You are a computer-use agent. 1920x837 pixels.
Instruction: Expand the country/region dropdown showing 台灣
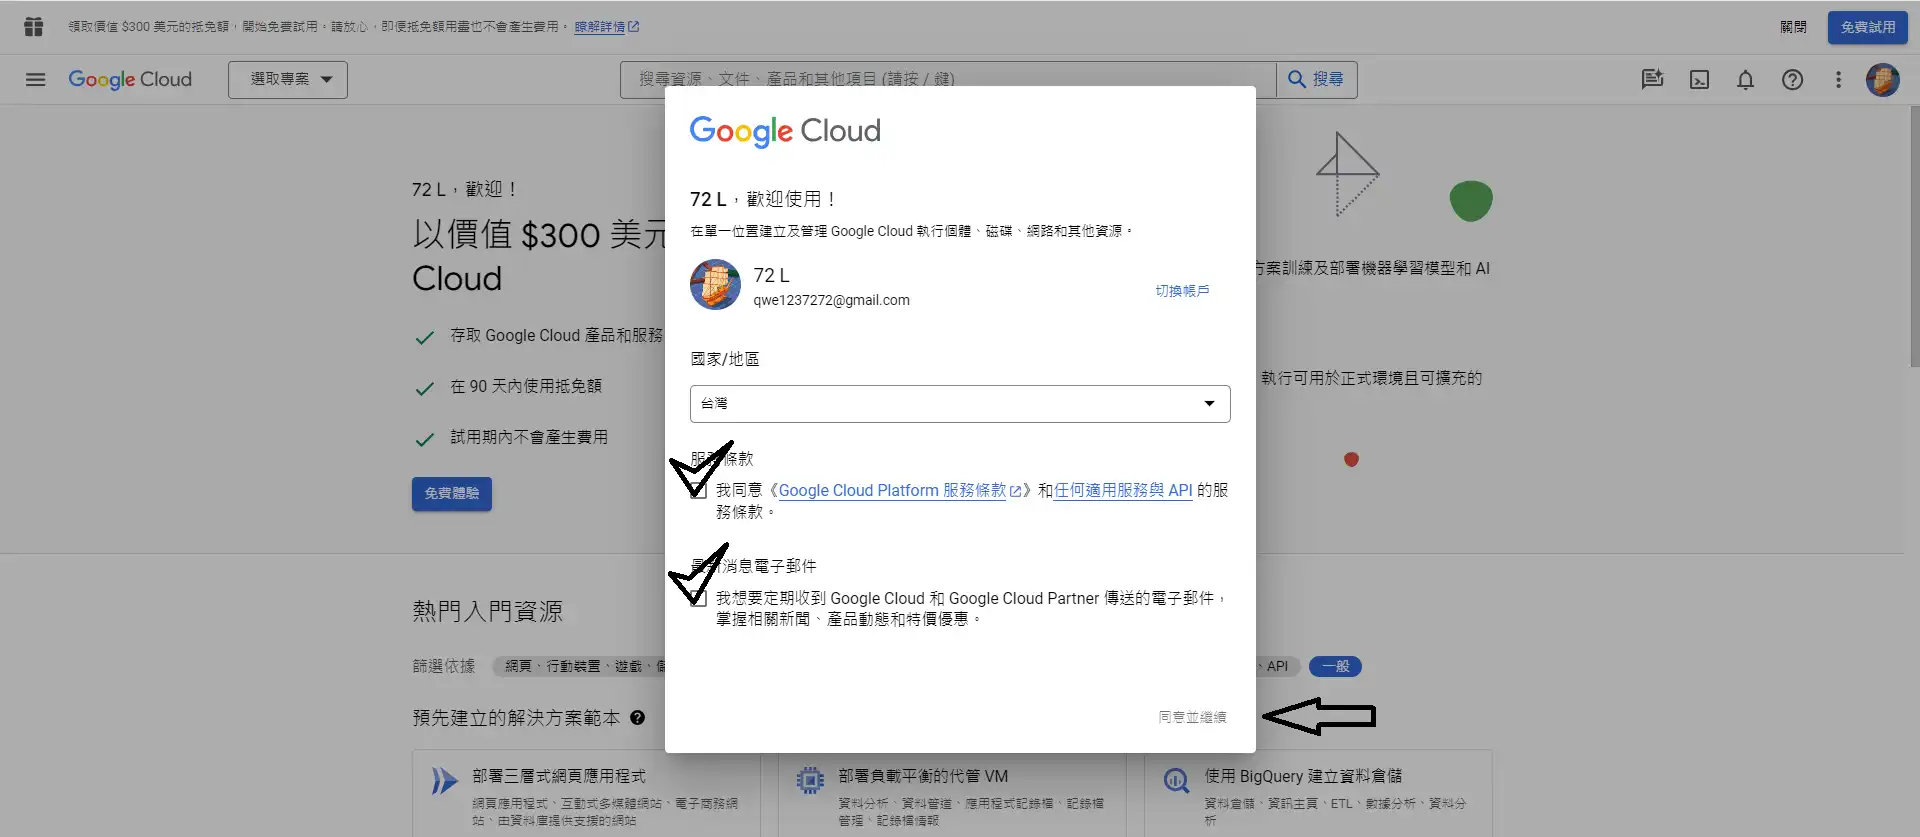tap(959, 404)
